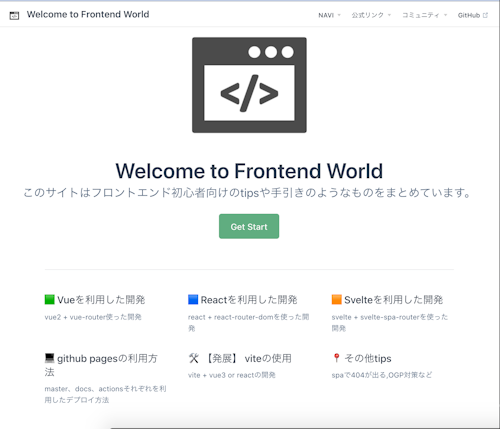Click the orange square icon beside Svelte
The image size is (500, 429).
pos(337,299)
